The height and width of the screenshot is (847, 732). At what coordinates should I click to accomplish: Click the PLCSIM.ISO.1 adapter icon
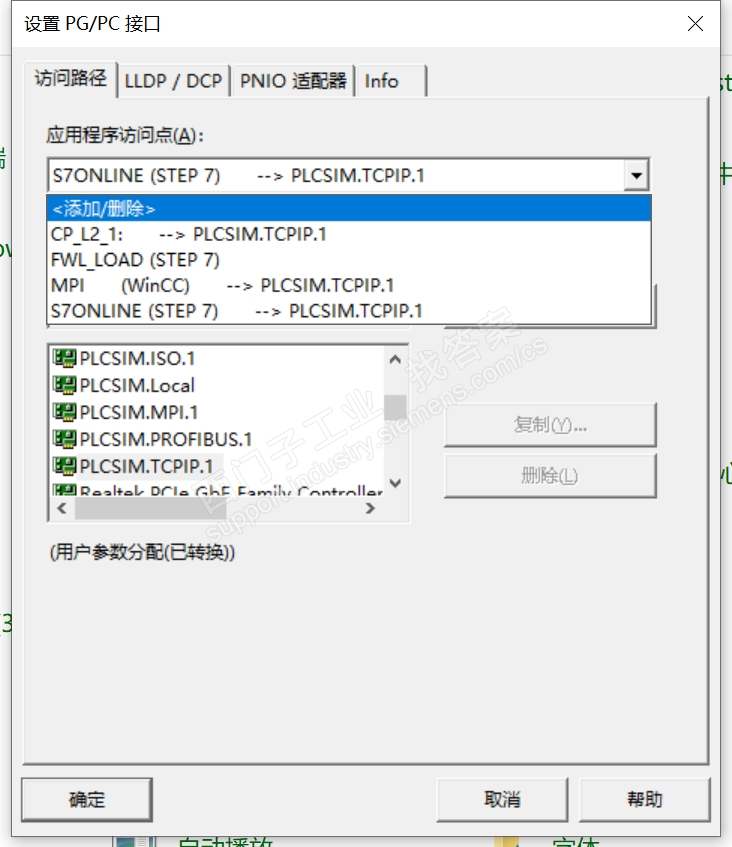64,358
